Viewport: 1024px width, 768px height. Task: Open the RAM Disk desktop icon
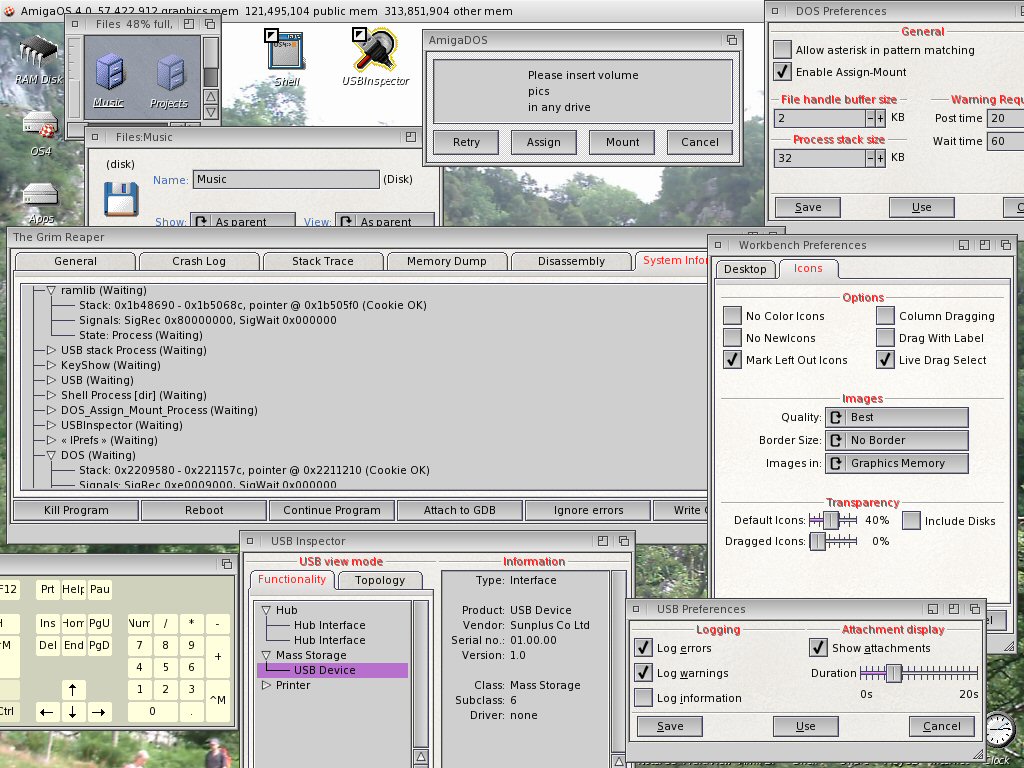[x=38, y=54]
